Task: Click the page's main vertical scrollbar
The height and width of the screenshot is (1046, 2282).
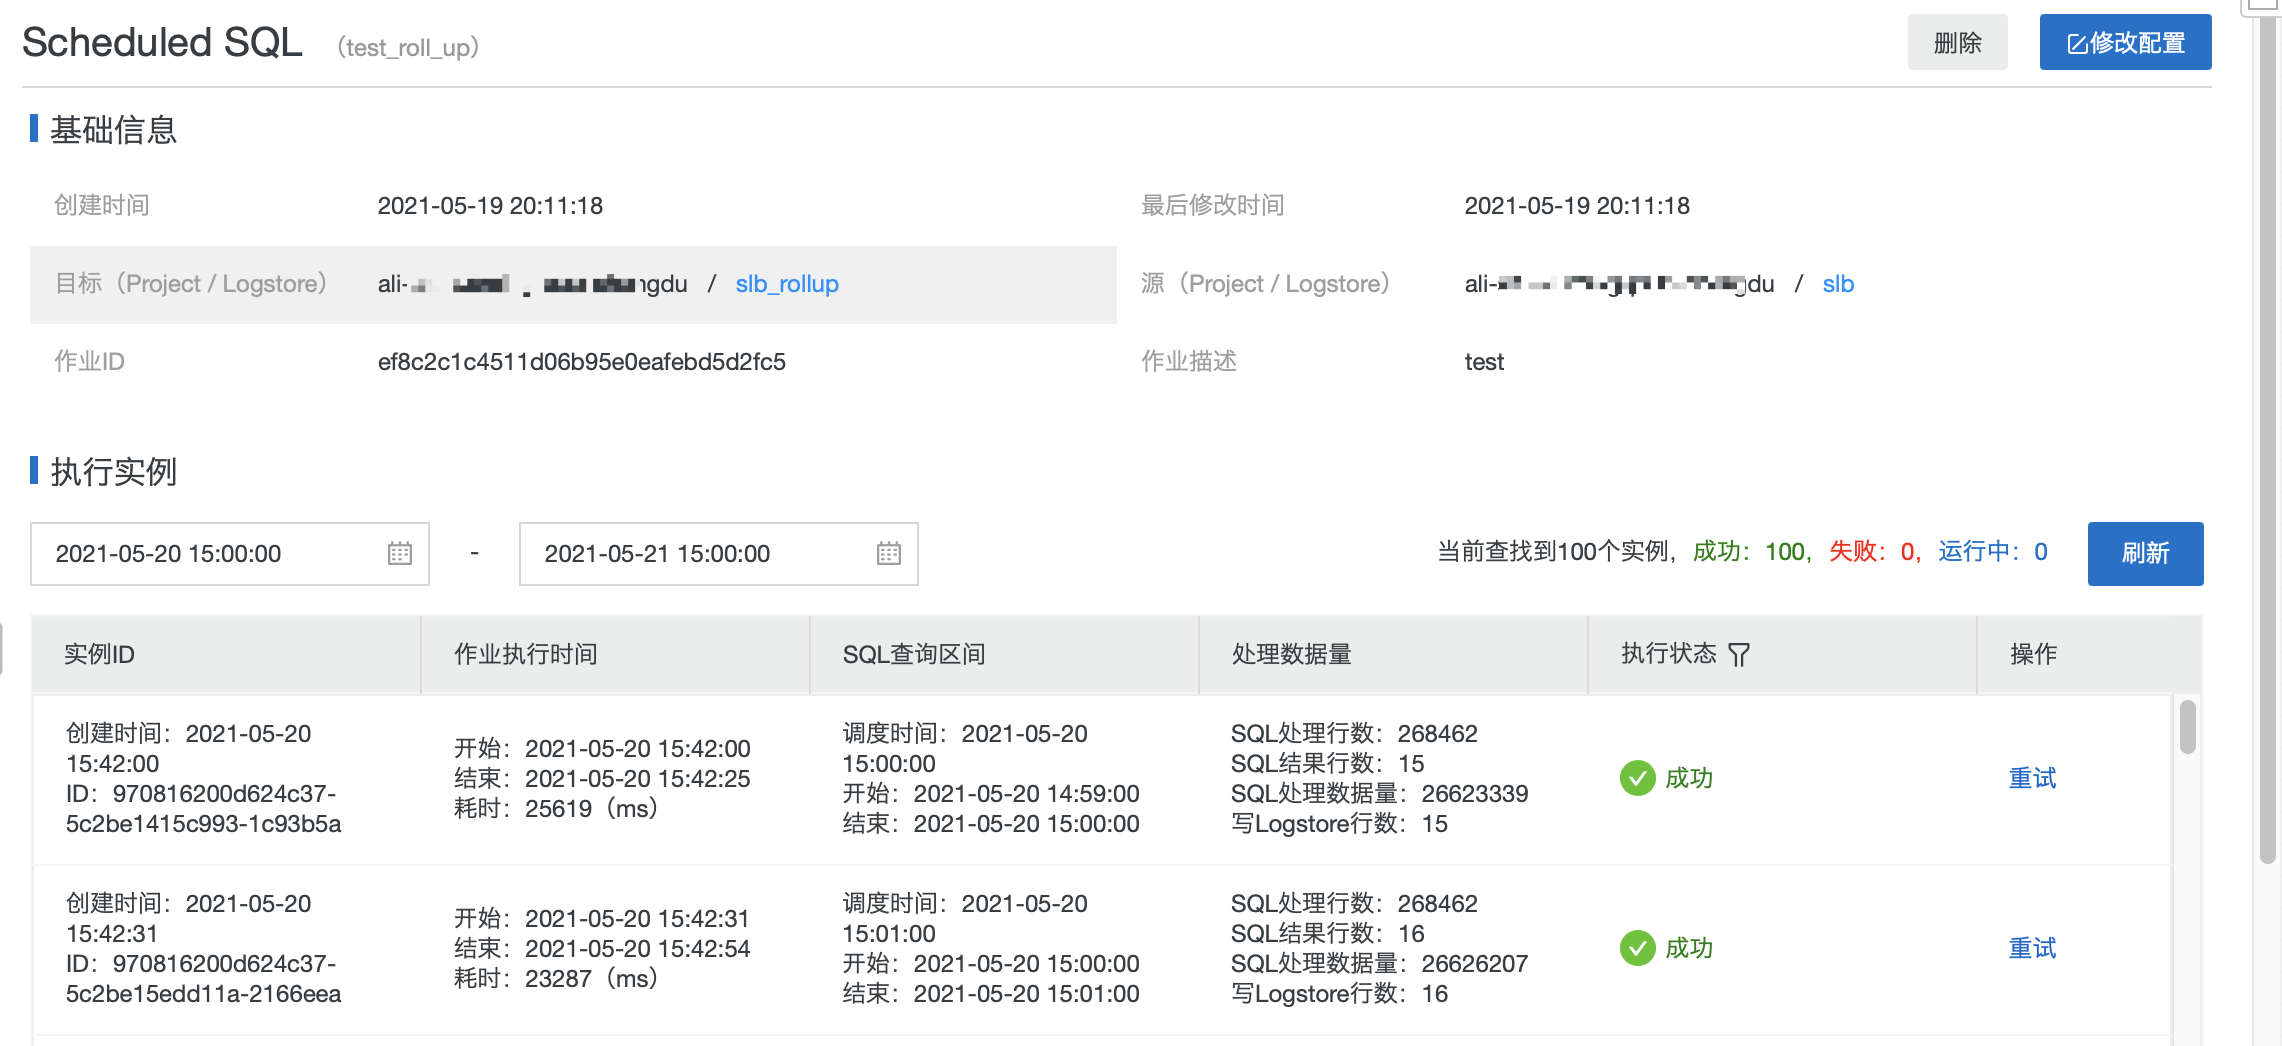Action: 2267,440
